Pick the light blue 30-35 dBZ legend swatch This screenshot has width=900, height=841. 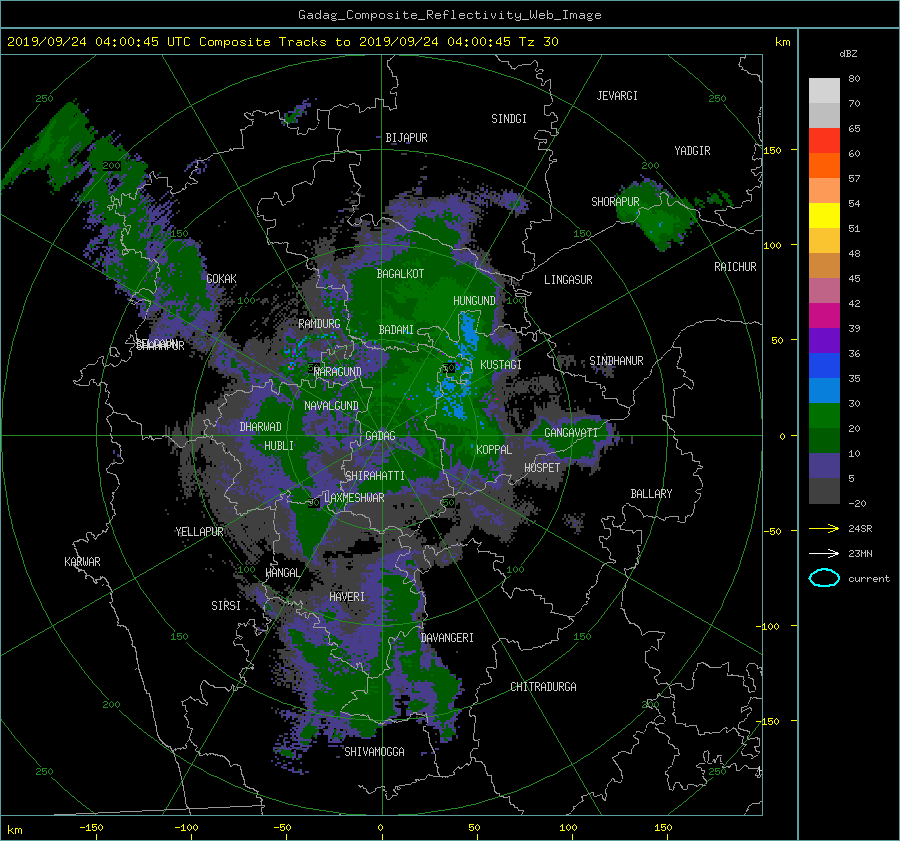(x=824, y=390)
